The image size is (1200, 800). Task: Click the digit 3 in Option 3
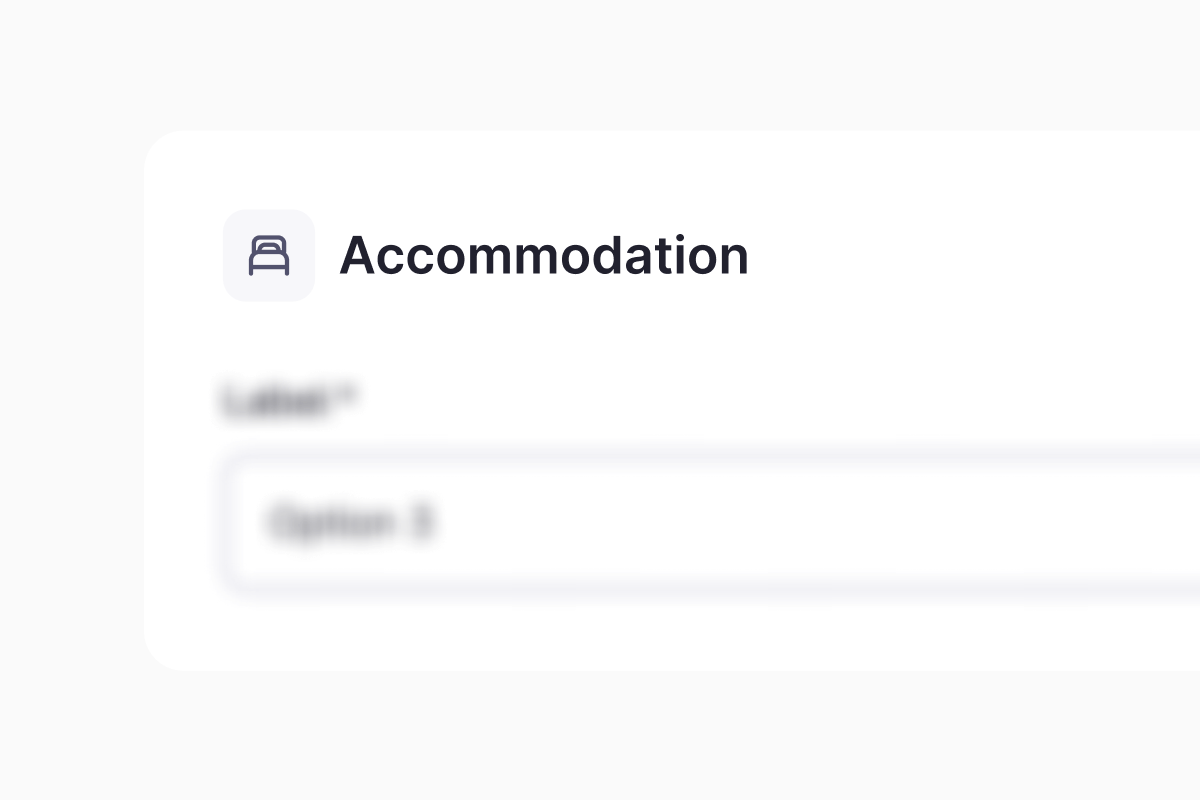(x=421, y=523)
